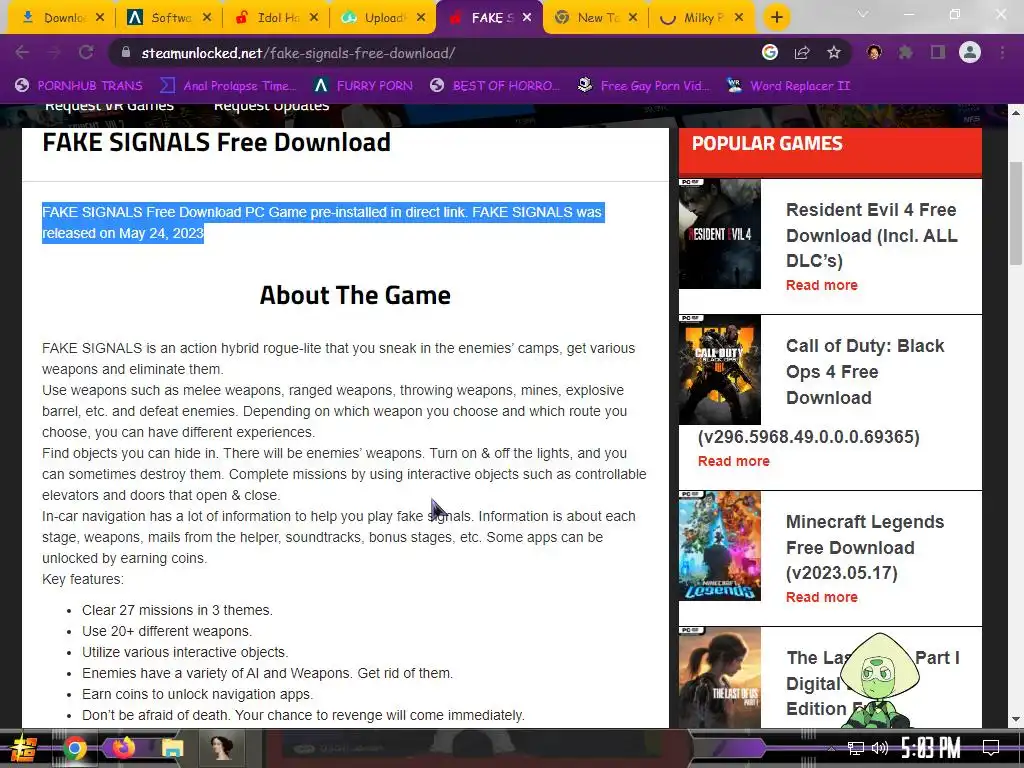
Task: Open the Chrome three-dot menu
Action: 1002,52
